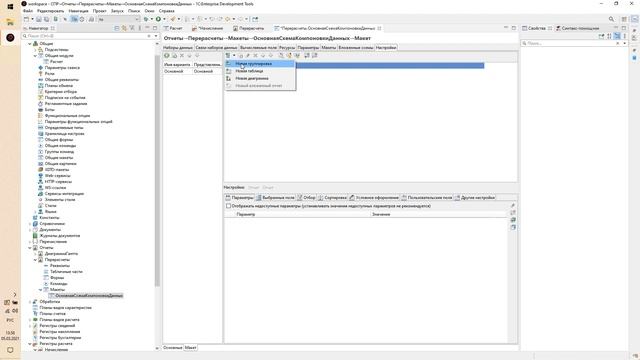The image size is (640, 360).
Task: Select the Общие картинки tree item
Action: click(60, 164)
